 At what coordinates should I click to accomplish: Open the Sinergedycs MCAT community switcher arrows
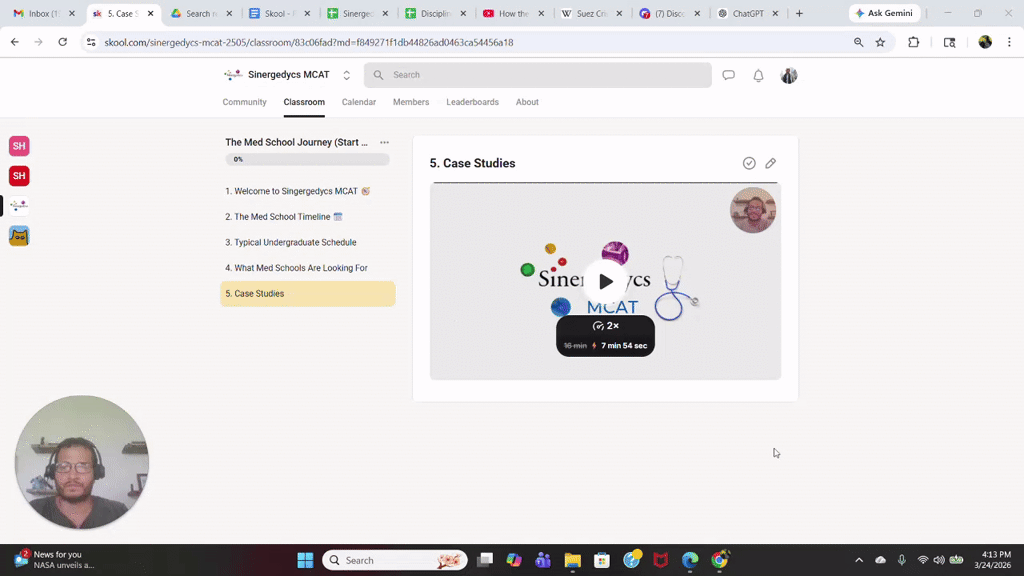(x=347, y=75)
